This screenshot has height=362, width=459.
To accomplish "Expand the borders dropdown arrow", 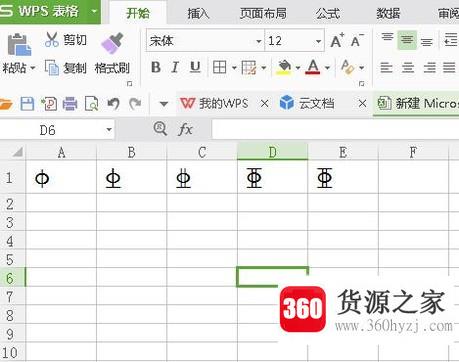I will coord(234,68).
